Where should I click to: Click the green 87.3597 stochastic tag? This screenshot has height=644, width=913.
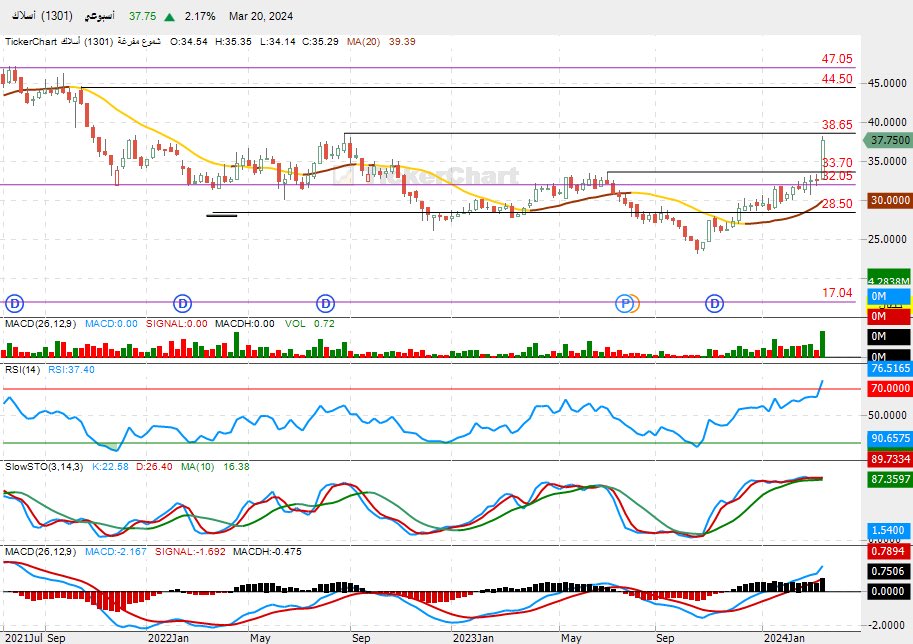[x=890, y=479]
